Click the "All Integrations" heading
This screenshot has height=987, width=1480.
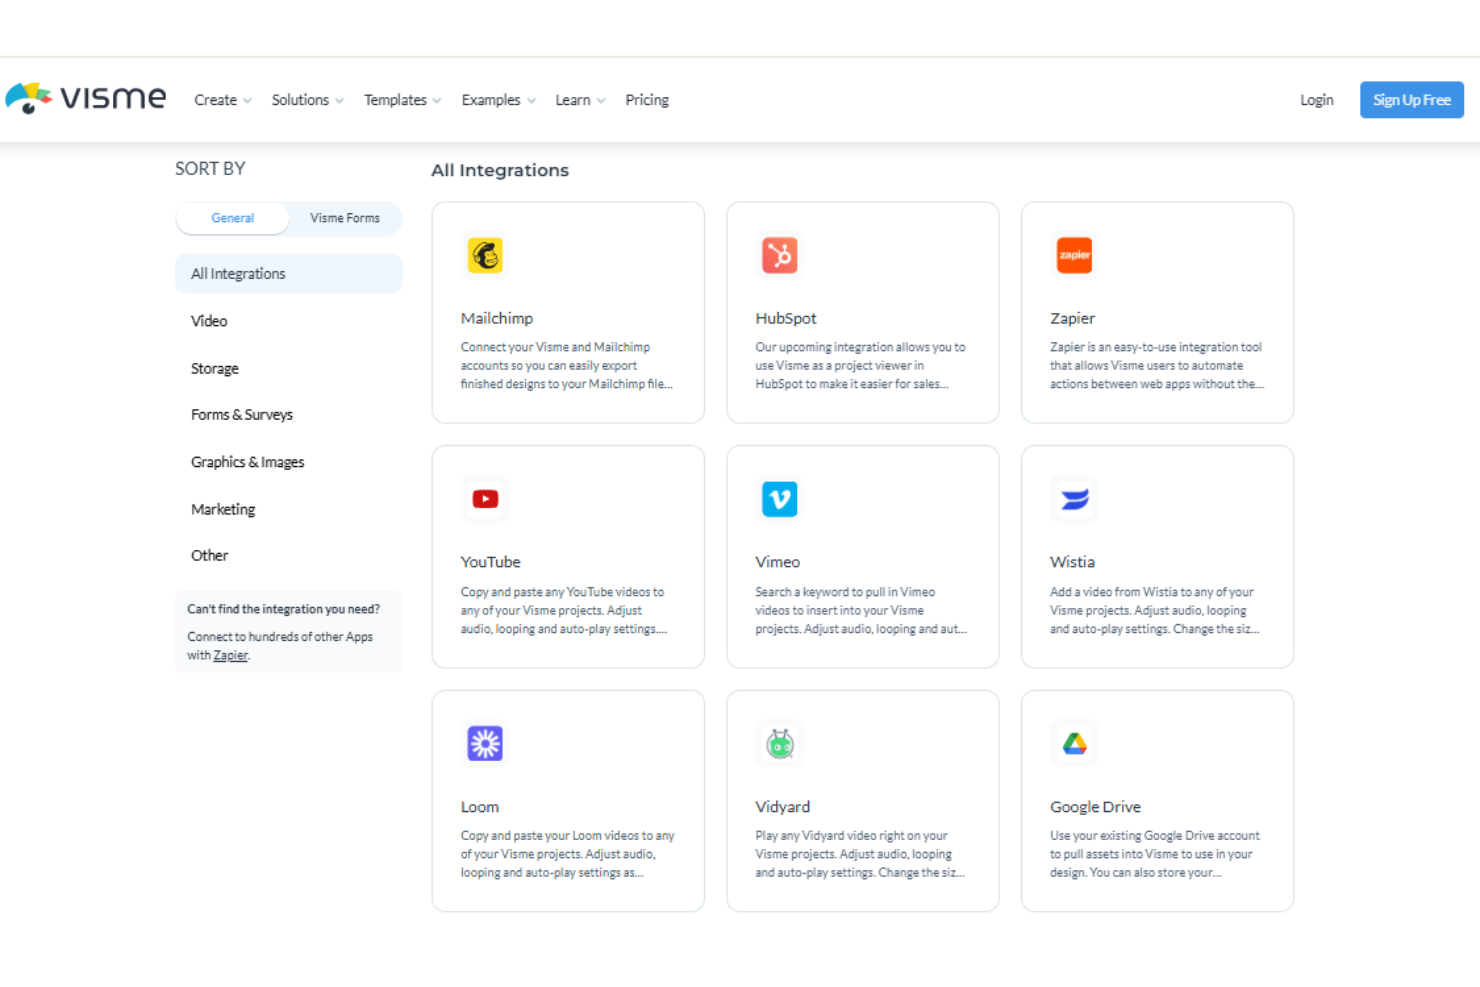[x=500, y=170]
